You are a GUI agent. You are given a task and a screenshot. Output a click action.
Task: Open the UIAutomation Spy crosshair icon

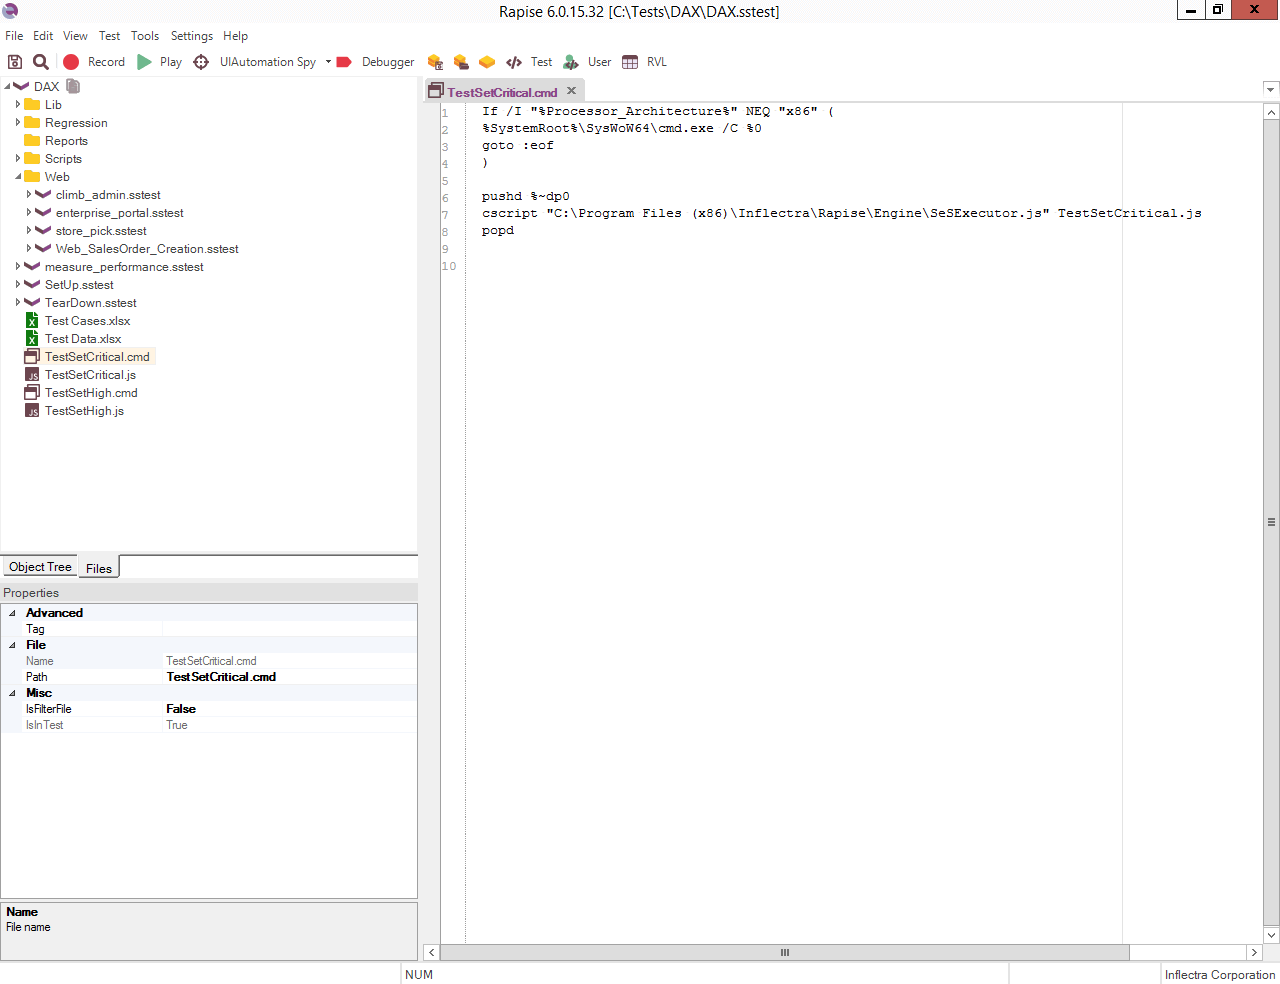tap(201, 62)
